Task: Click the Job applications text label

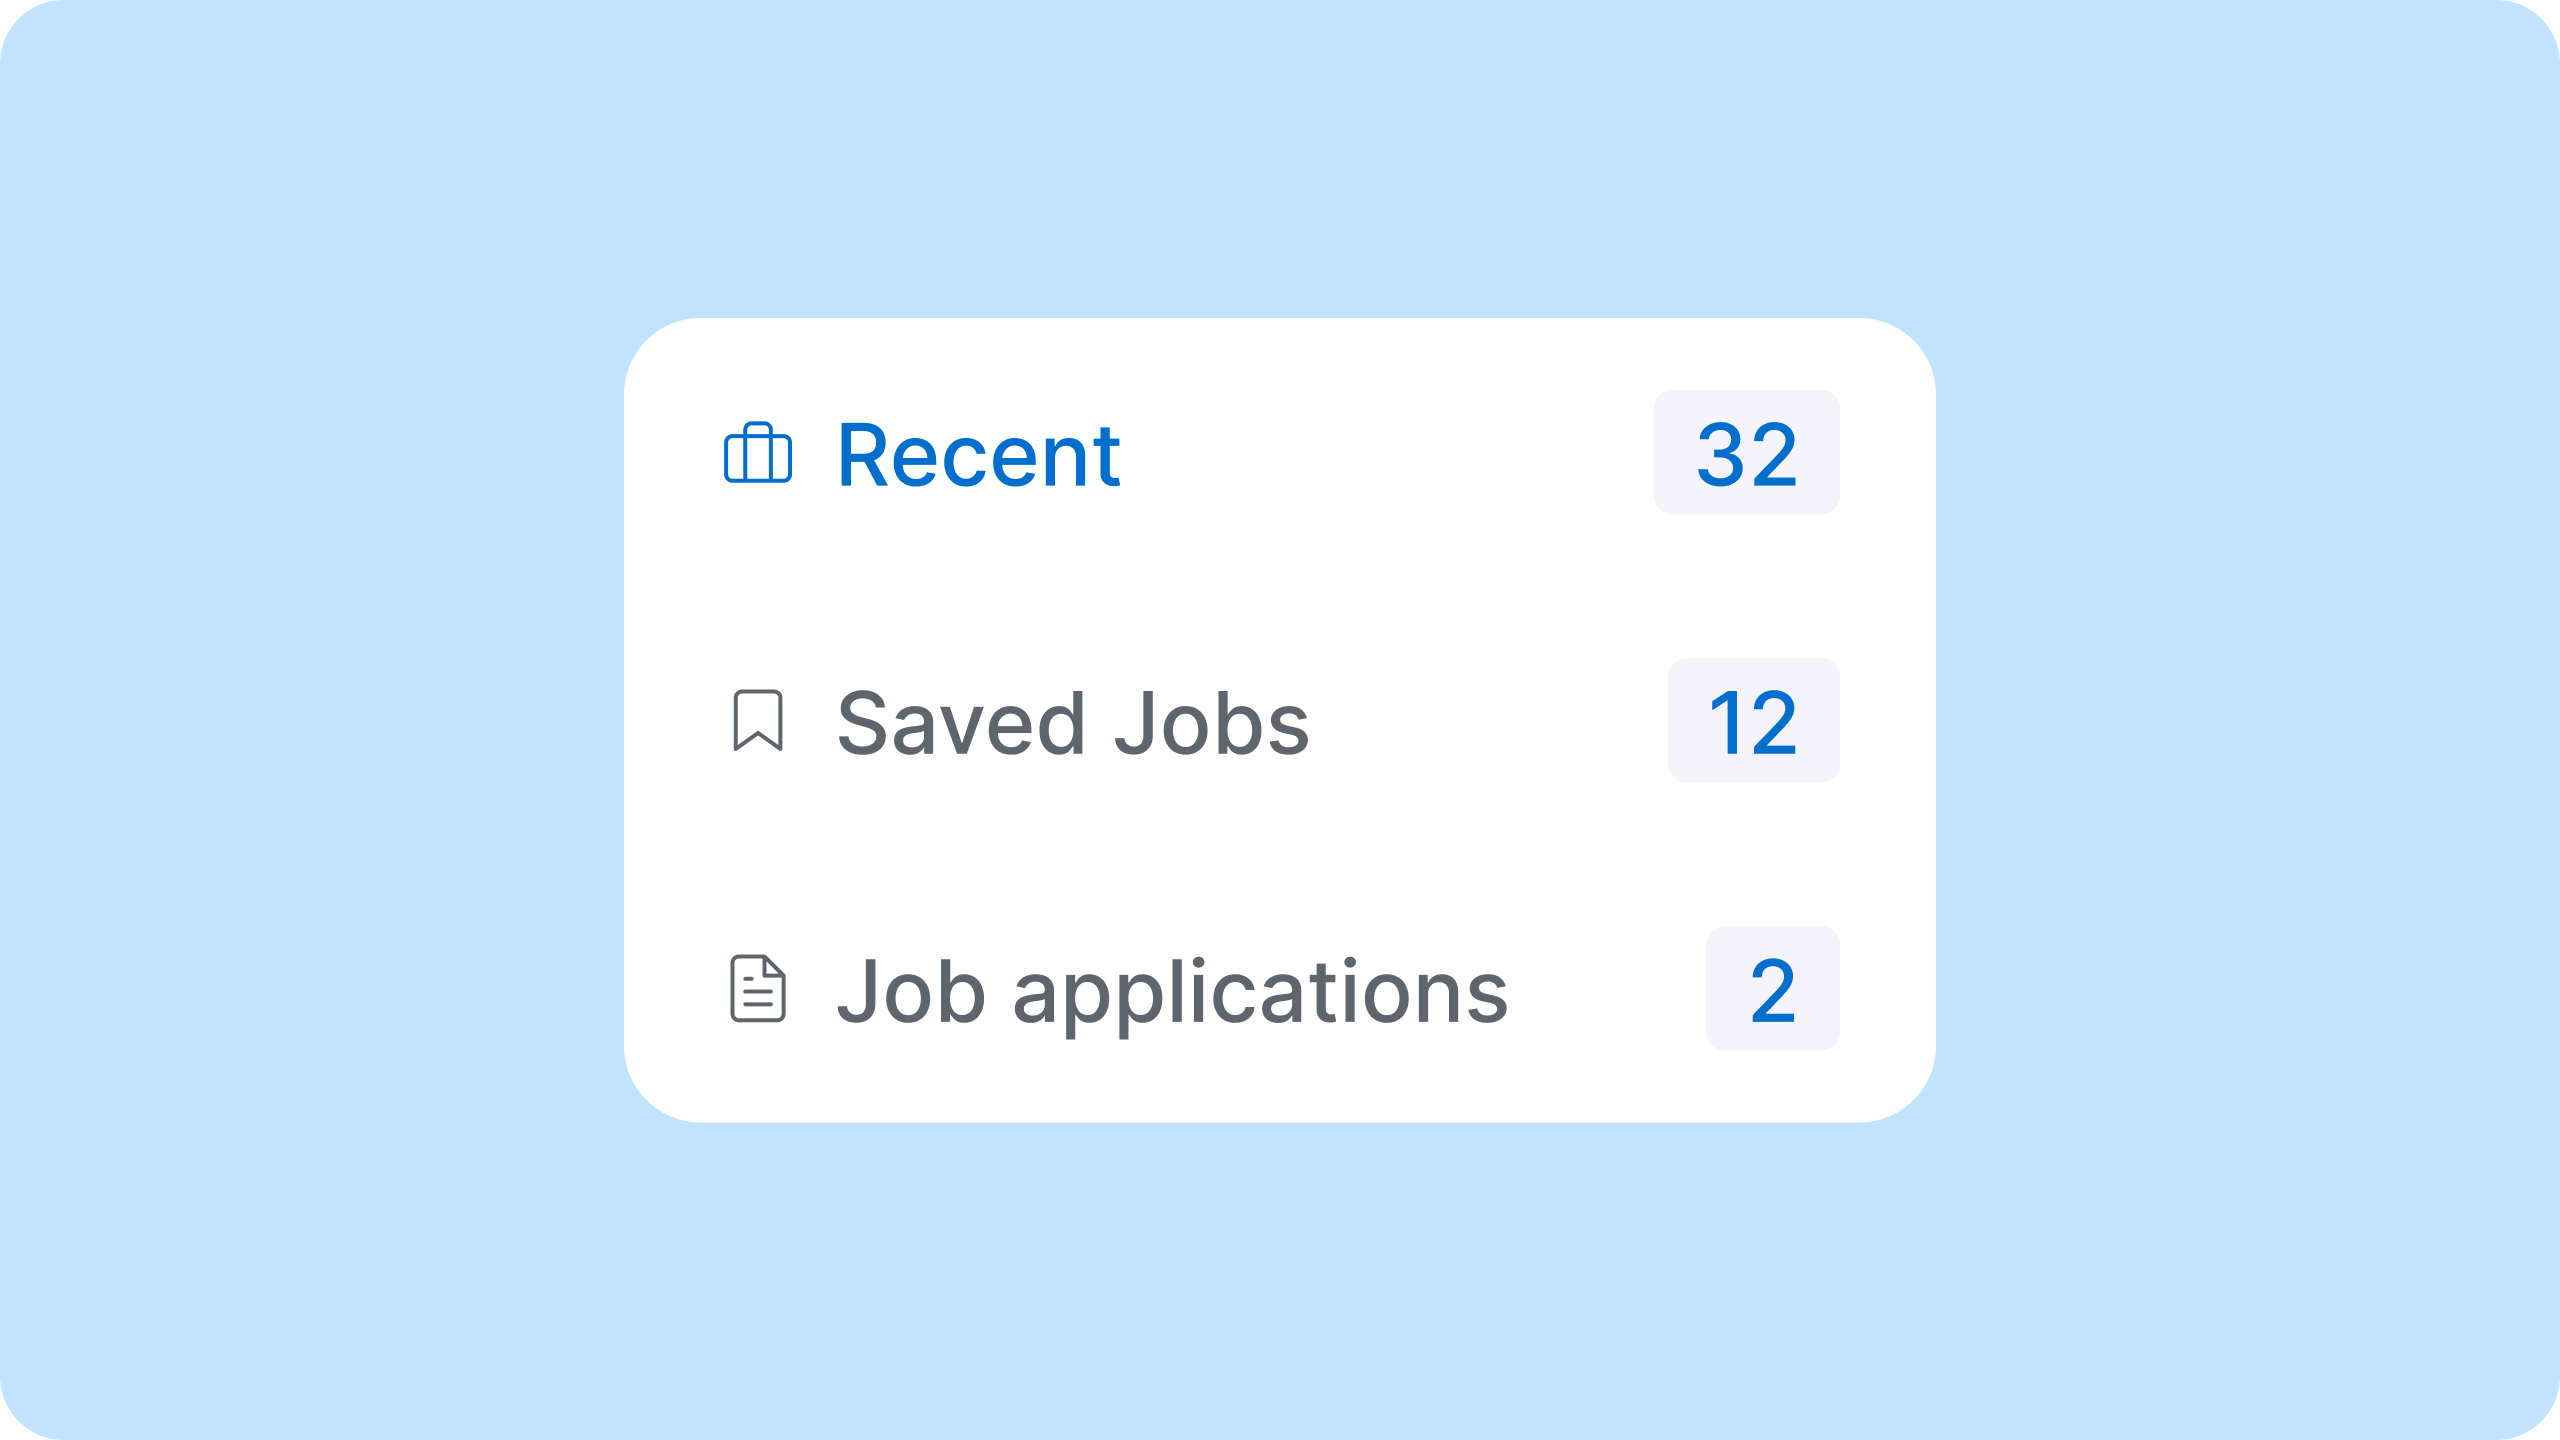Action: [x=1172, y=991]
